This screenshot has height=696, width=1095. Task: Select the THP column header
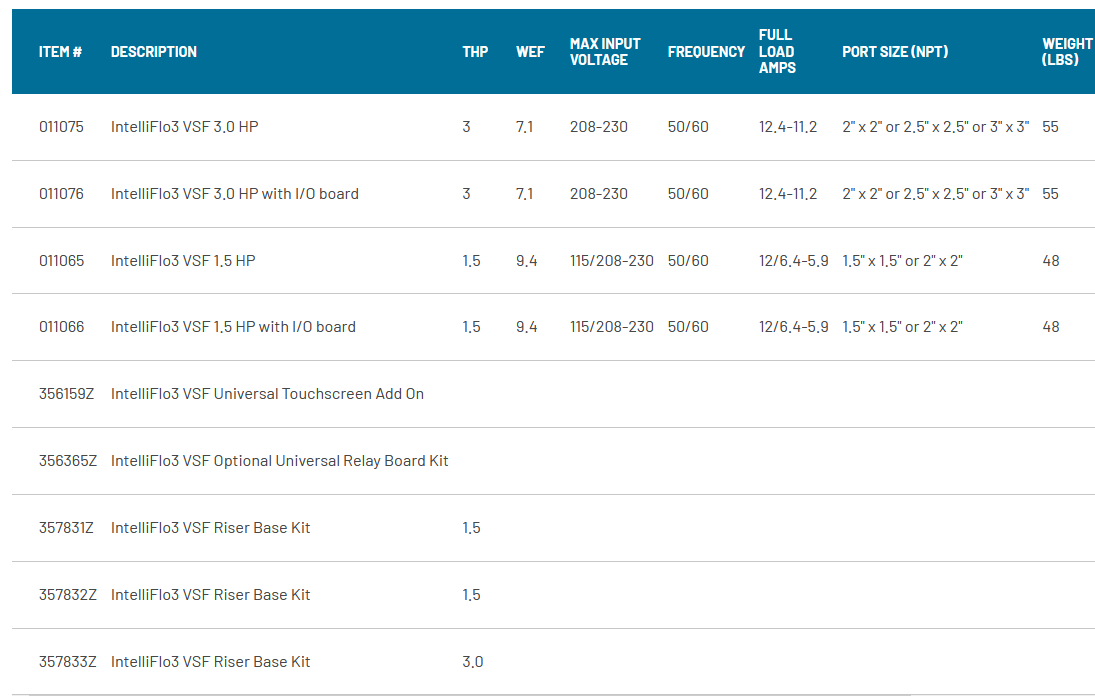click(x=475, y=52)
